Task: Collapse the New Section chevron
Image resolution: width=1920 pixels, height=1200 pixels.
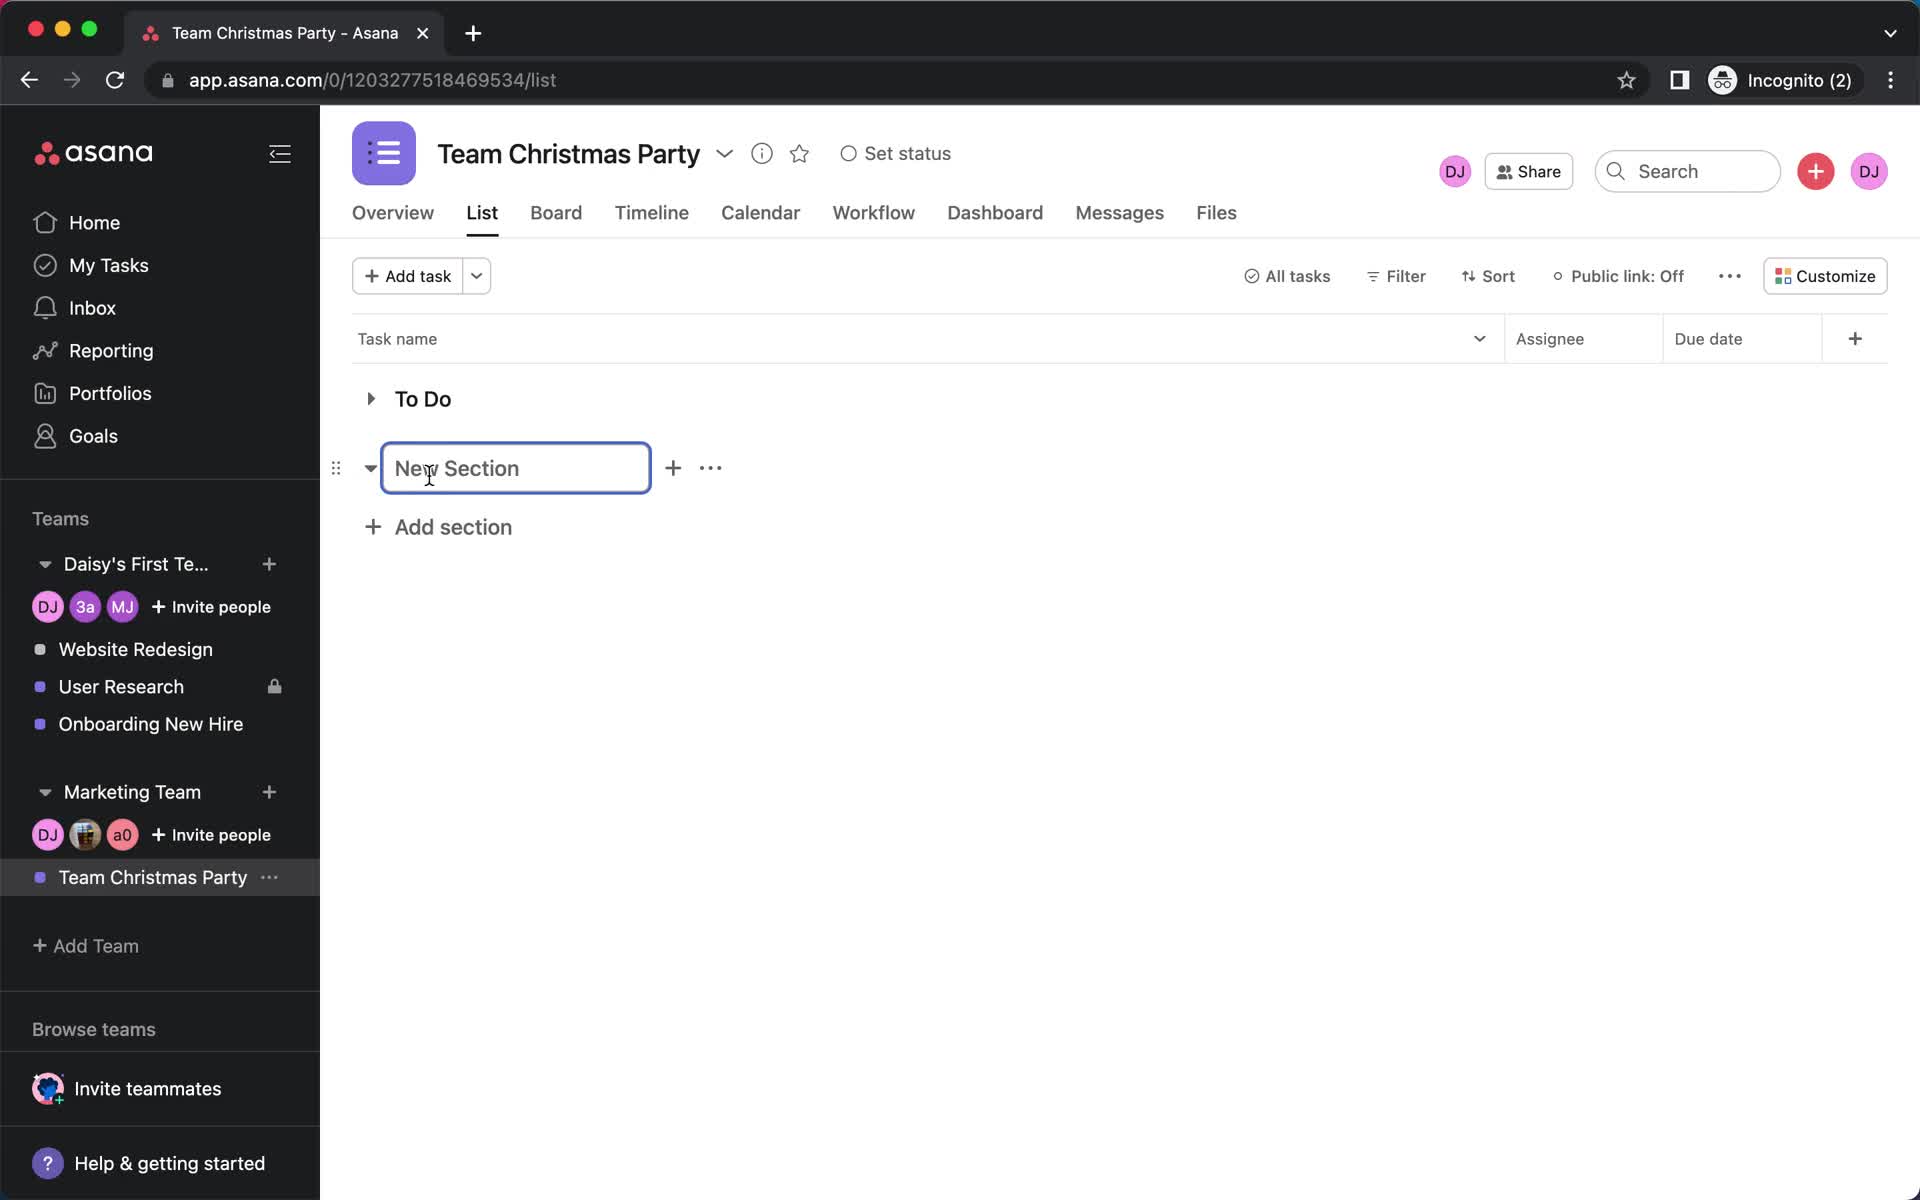Action: point(369,467)
